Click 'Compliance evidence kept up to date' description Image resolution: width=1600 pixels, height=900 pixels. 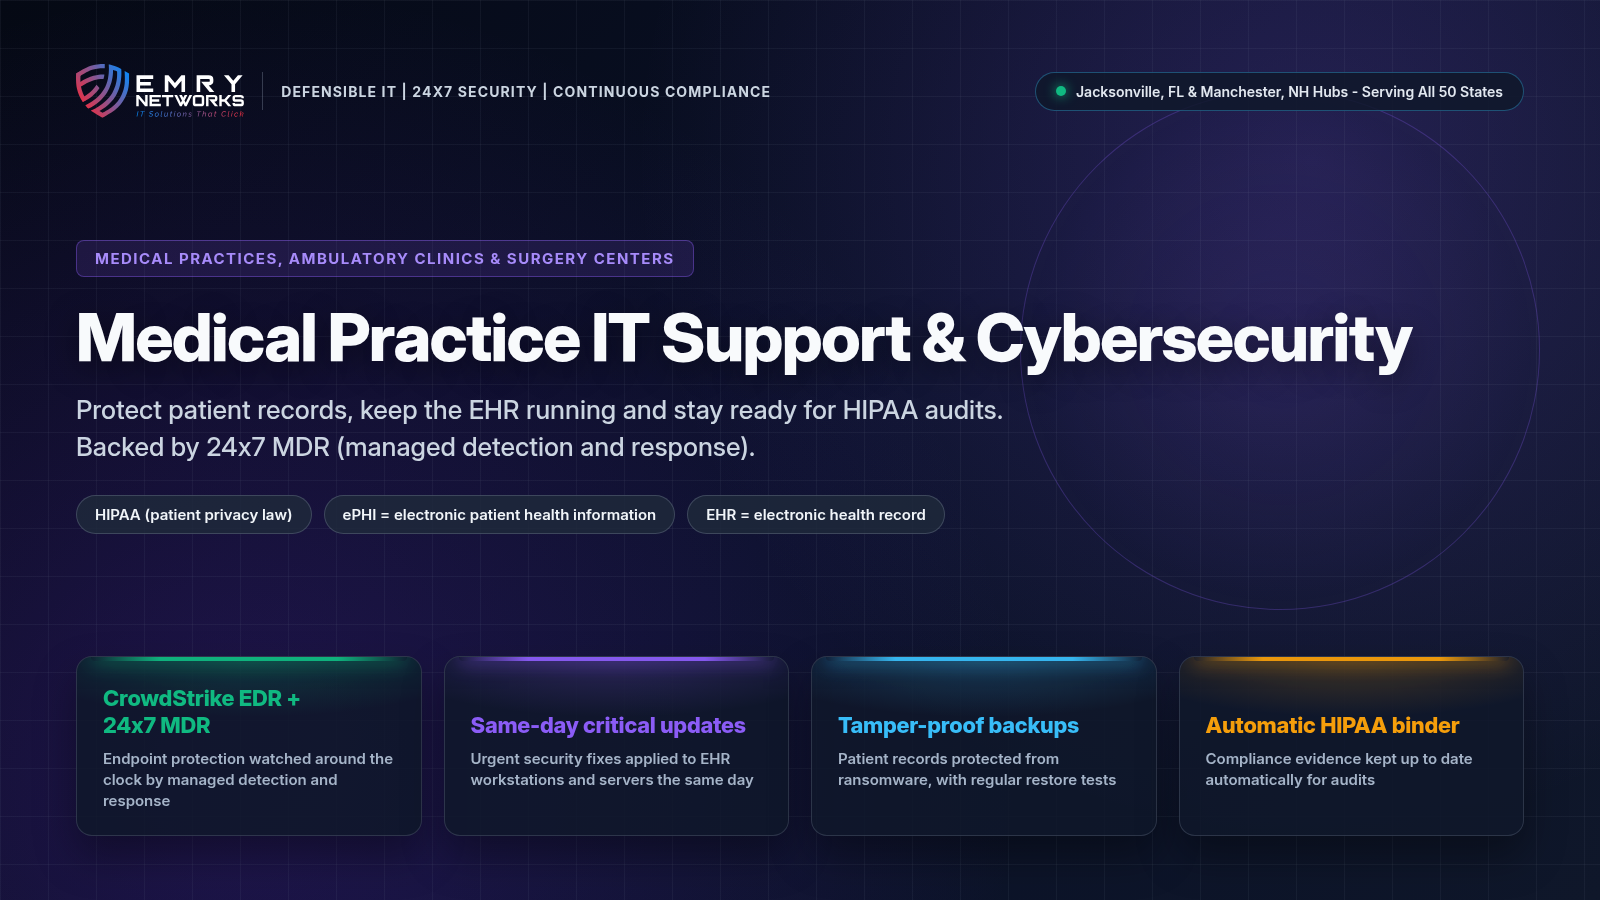[x=1339, y=769]
